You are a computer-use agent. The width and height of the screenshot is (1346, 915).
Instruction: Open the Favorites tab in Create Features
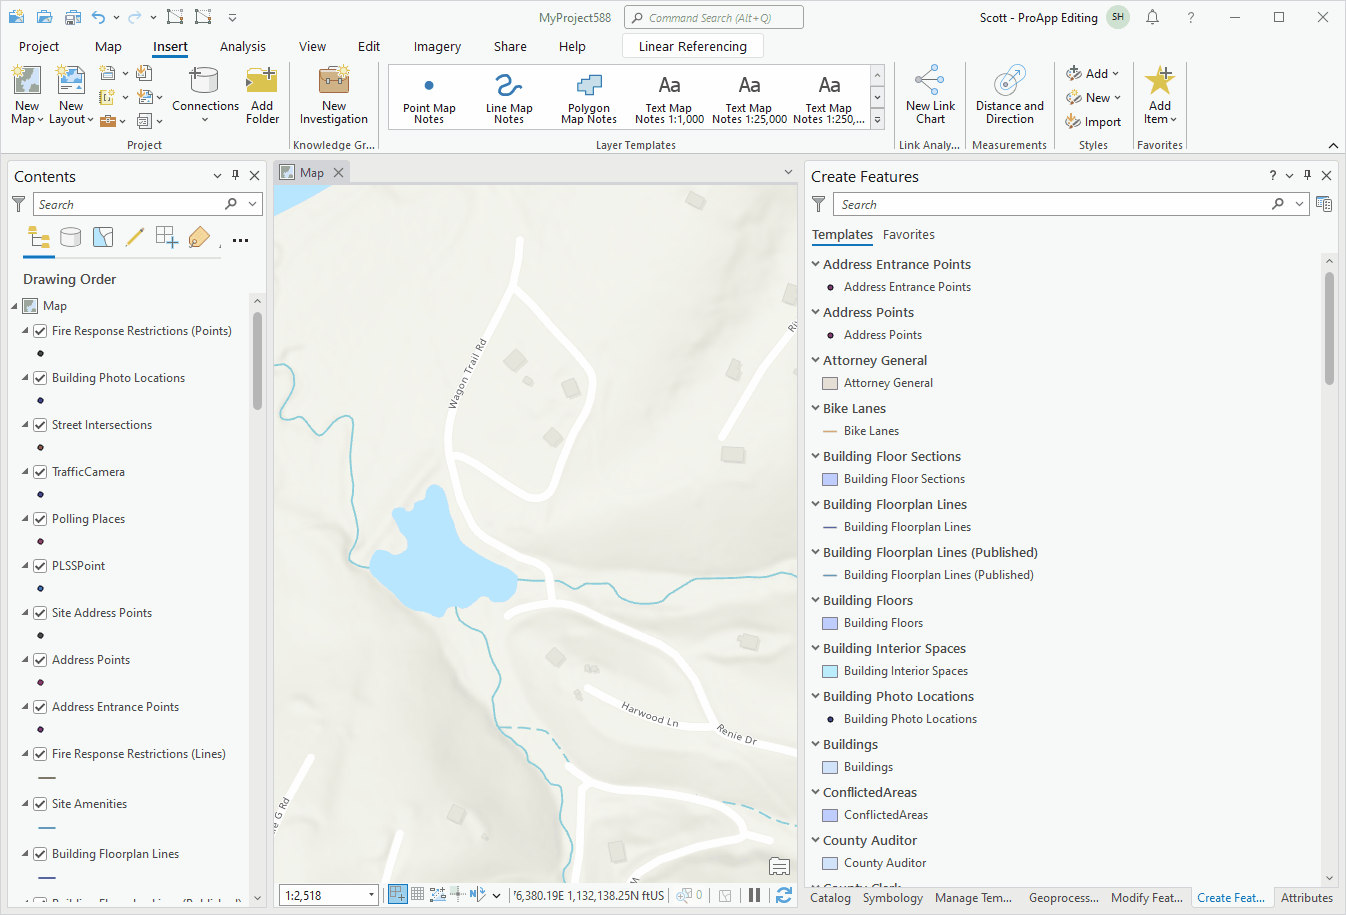[908, 234]
